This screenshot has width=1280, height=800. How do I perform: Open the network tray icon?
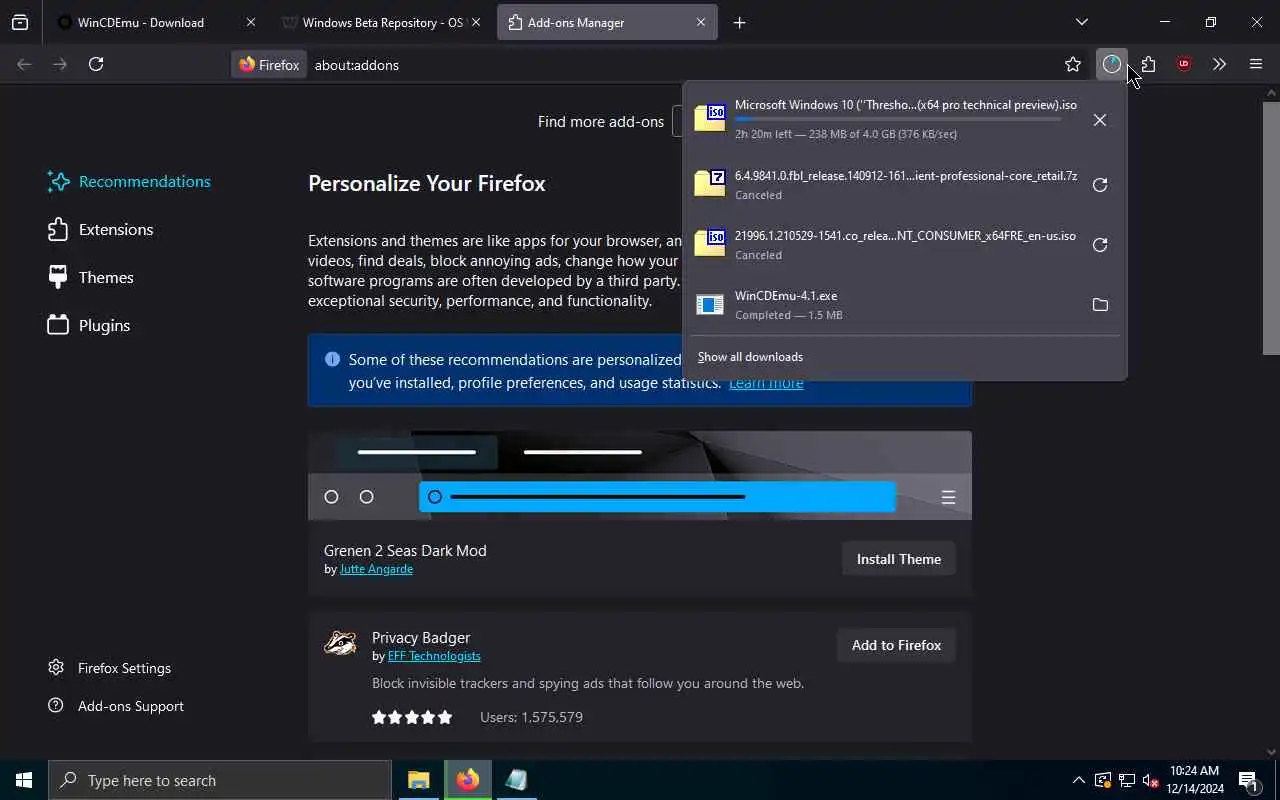point(1127,780)
